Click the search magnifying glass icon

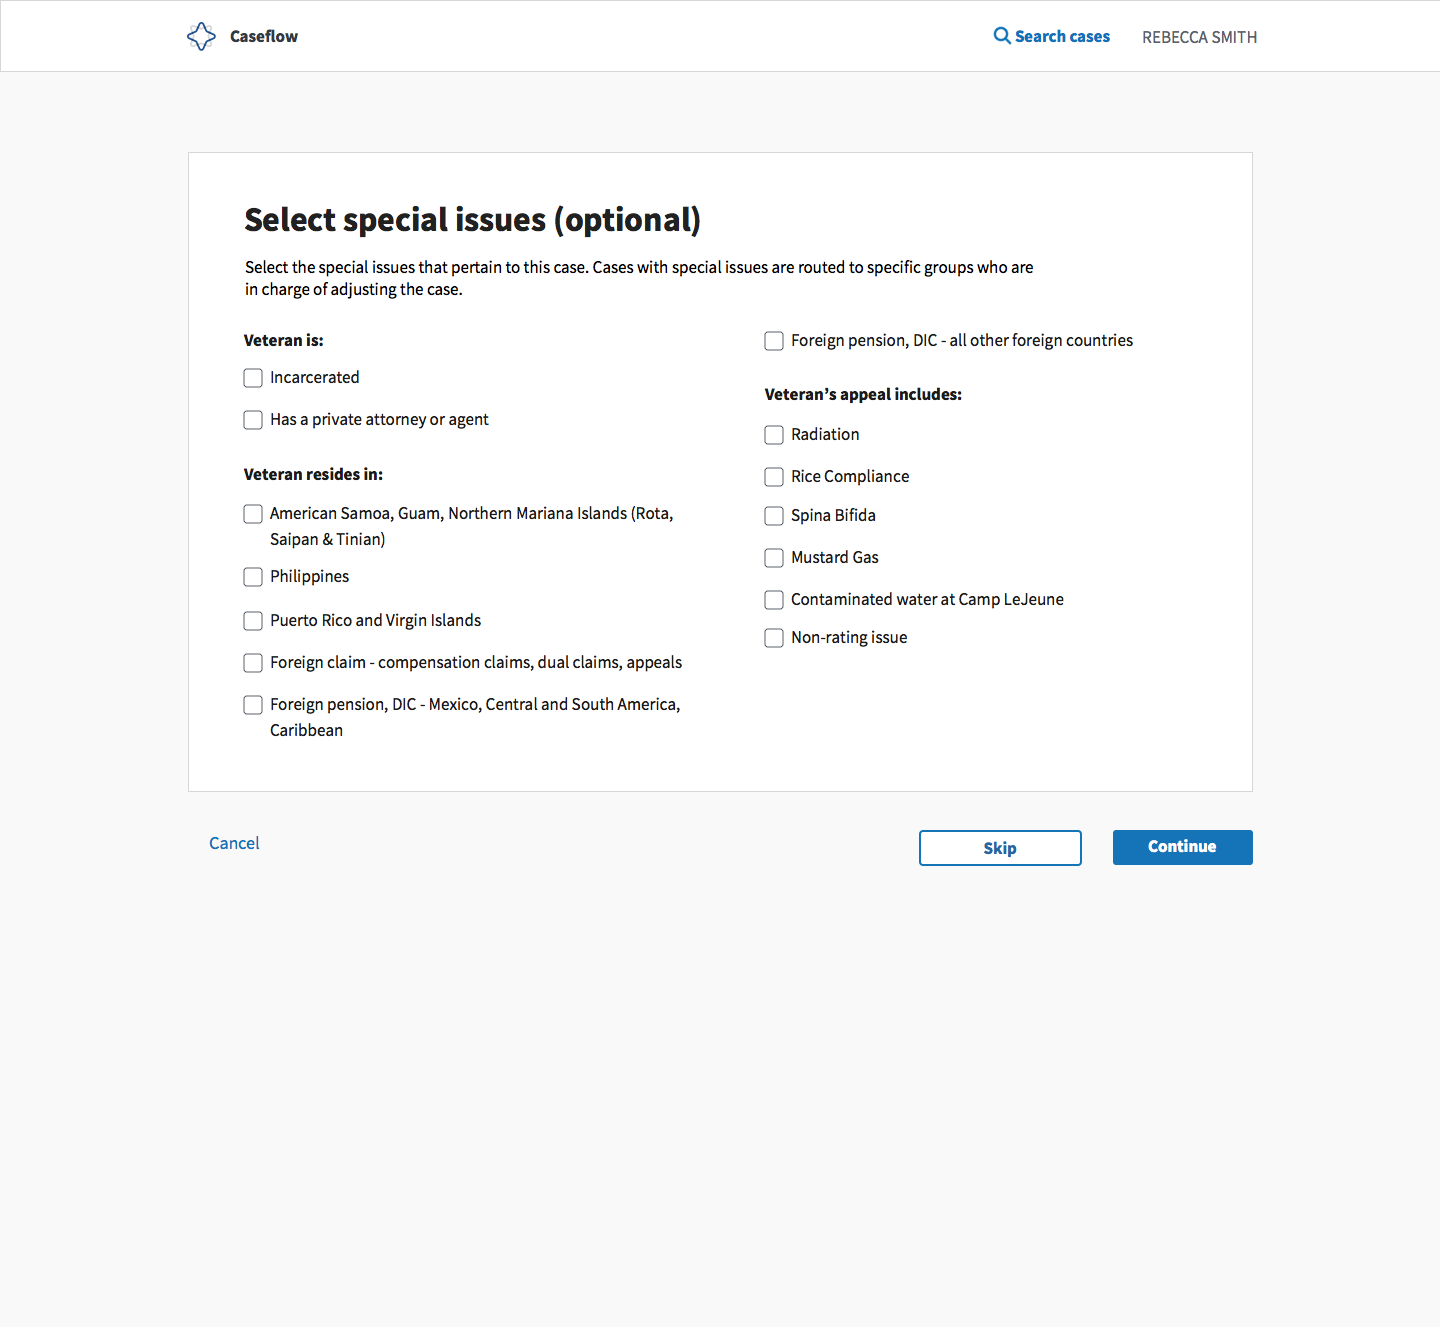[1001, 35]
